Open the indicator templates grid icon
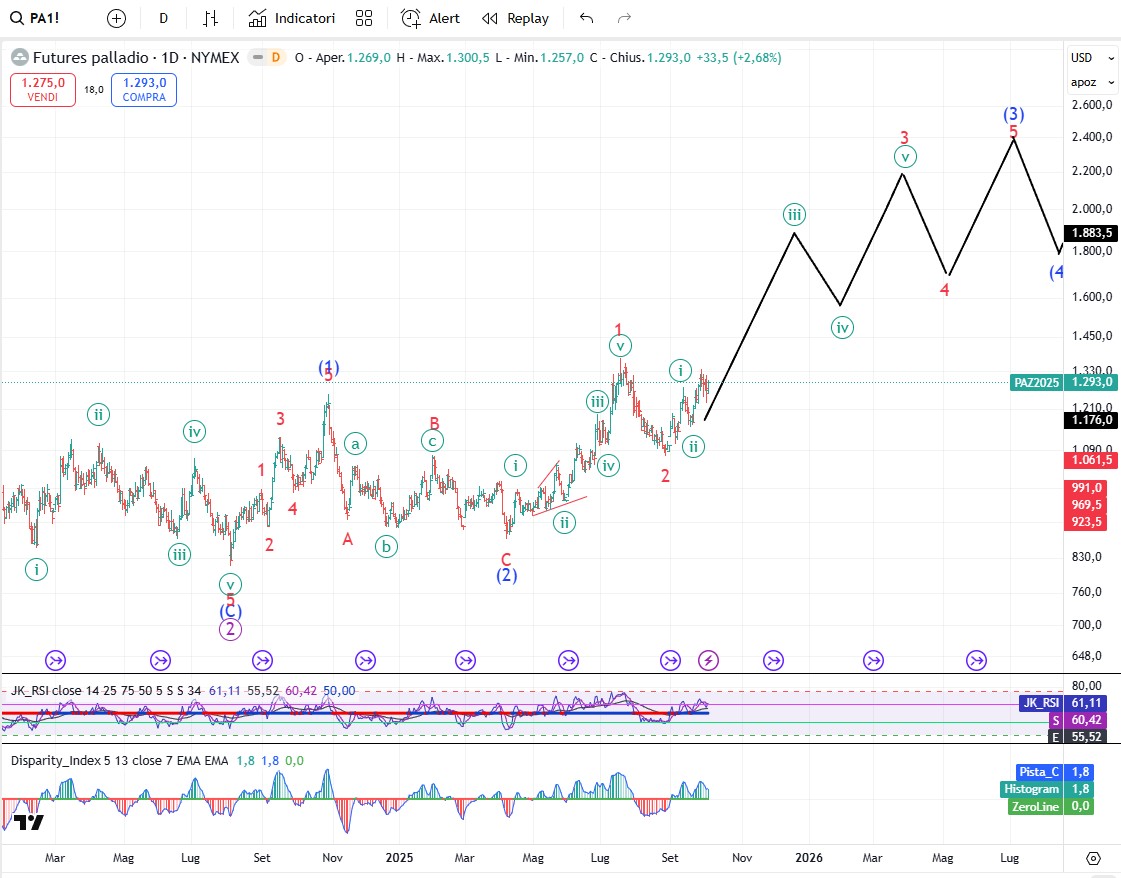 tap(364, 18)
